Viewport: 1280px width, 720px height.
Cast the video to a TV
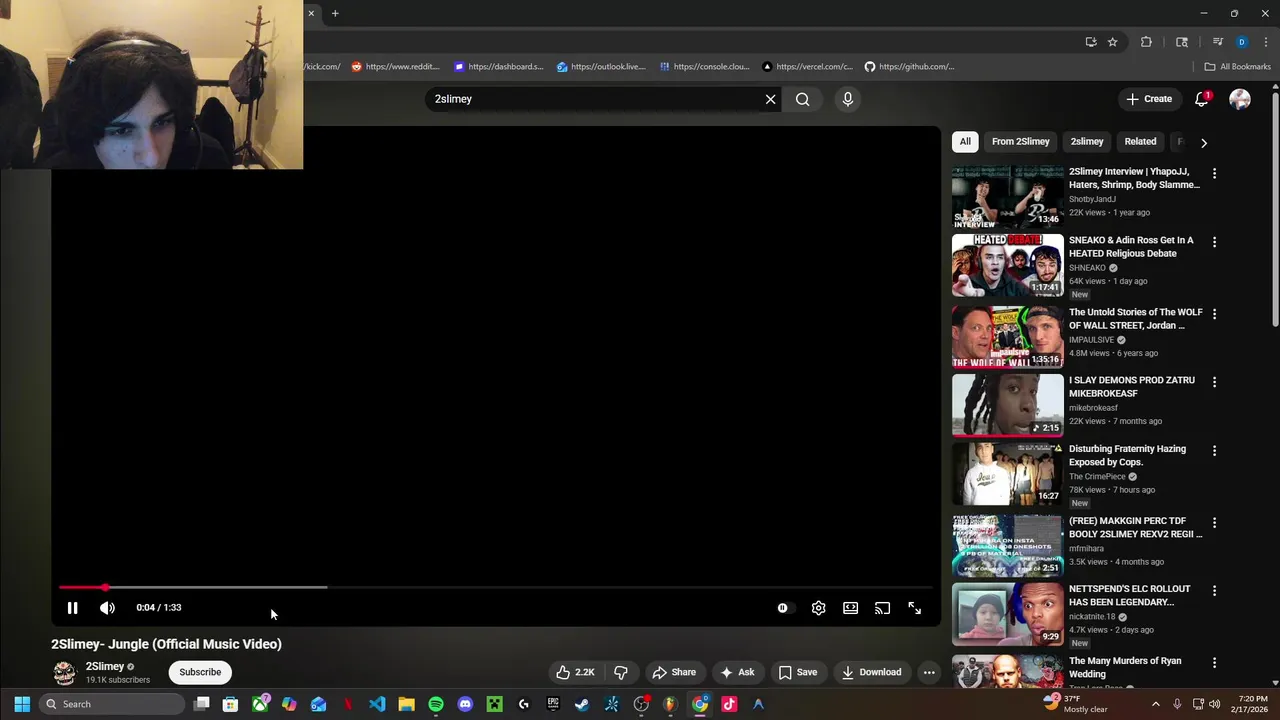coord(882,608)
